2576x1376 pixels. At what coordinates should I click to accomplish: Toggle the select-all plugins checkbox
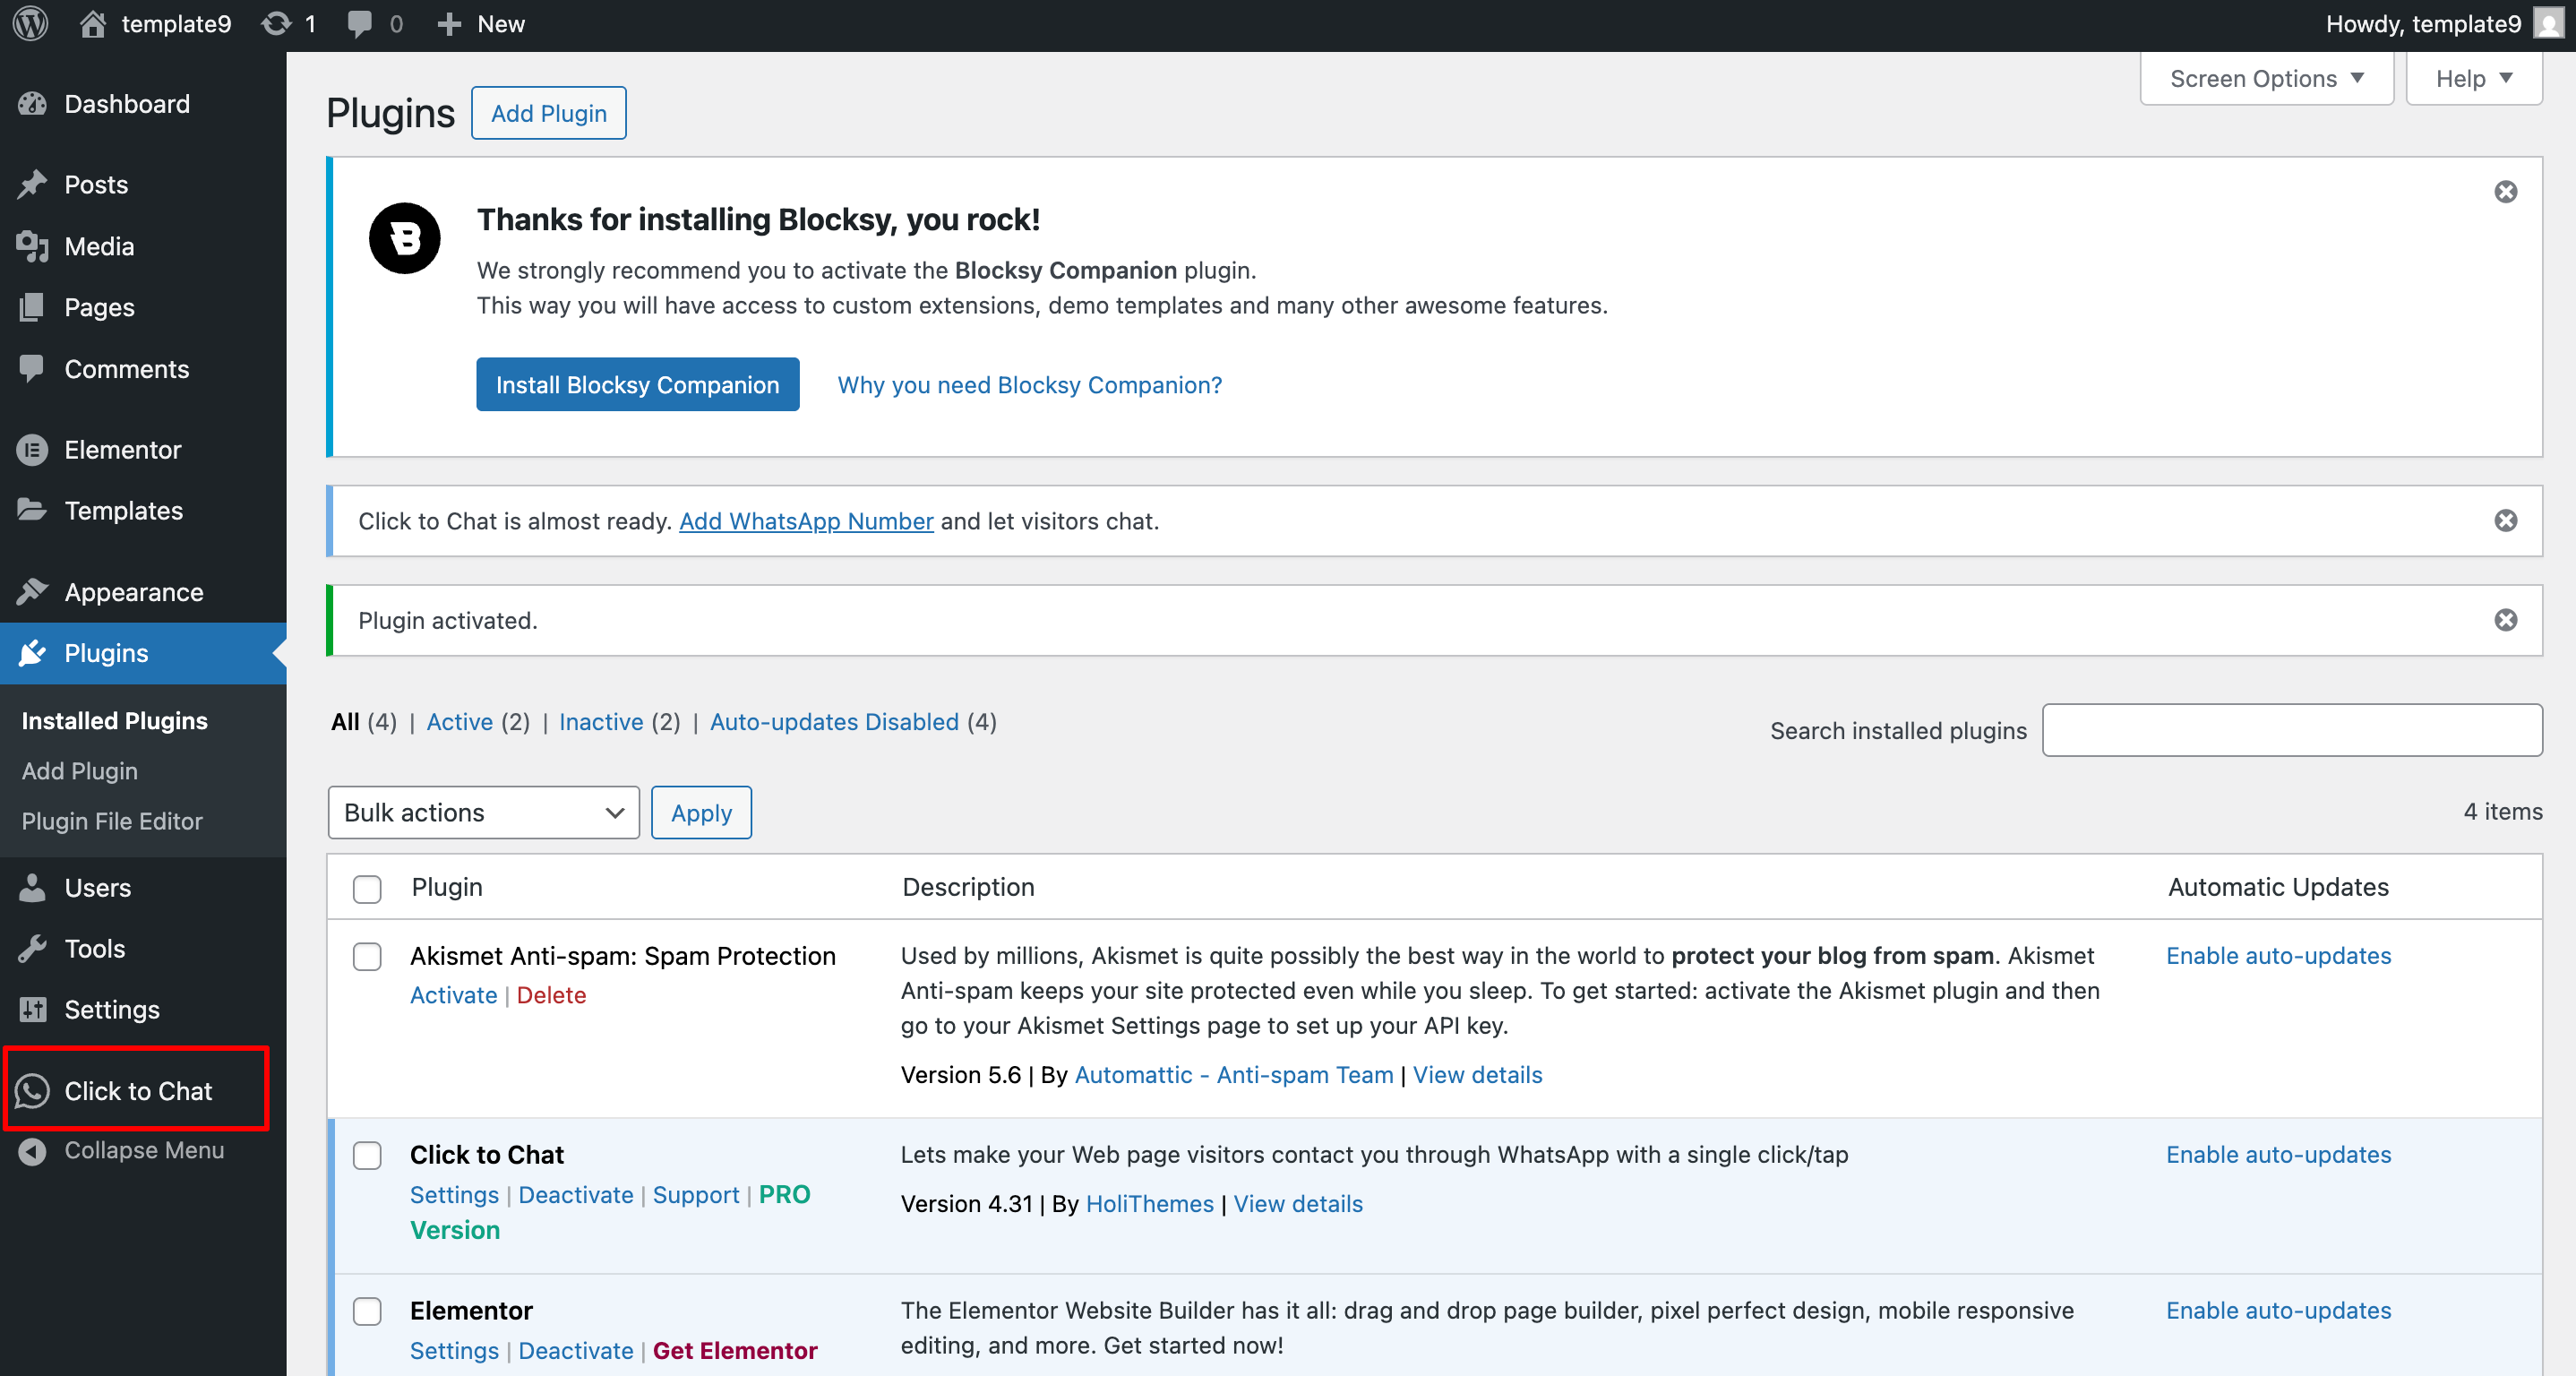(367, 888)
